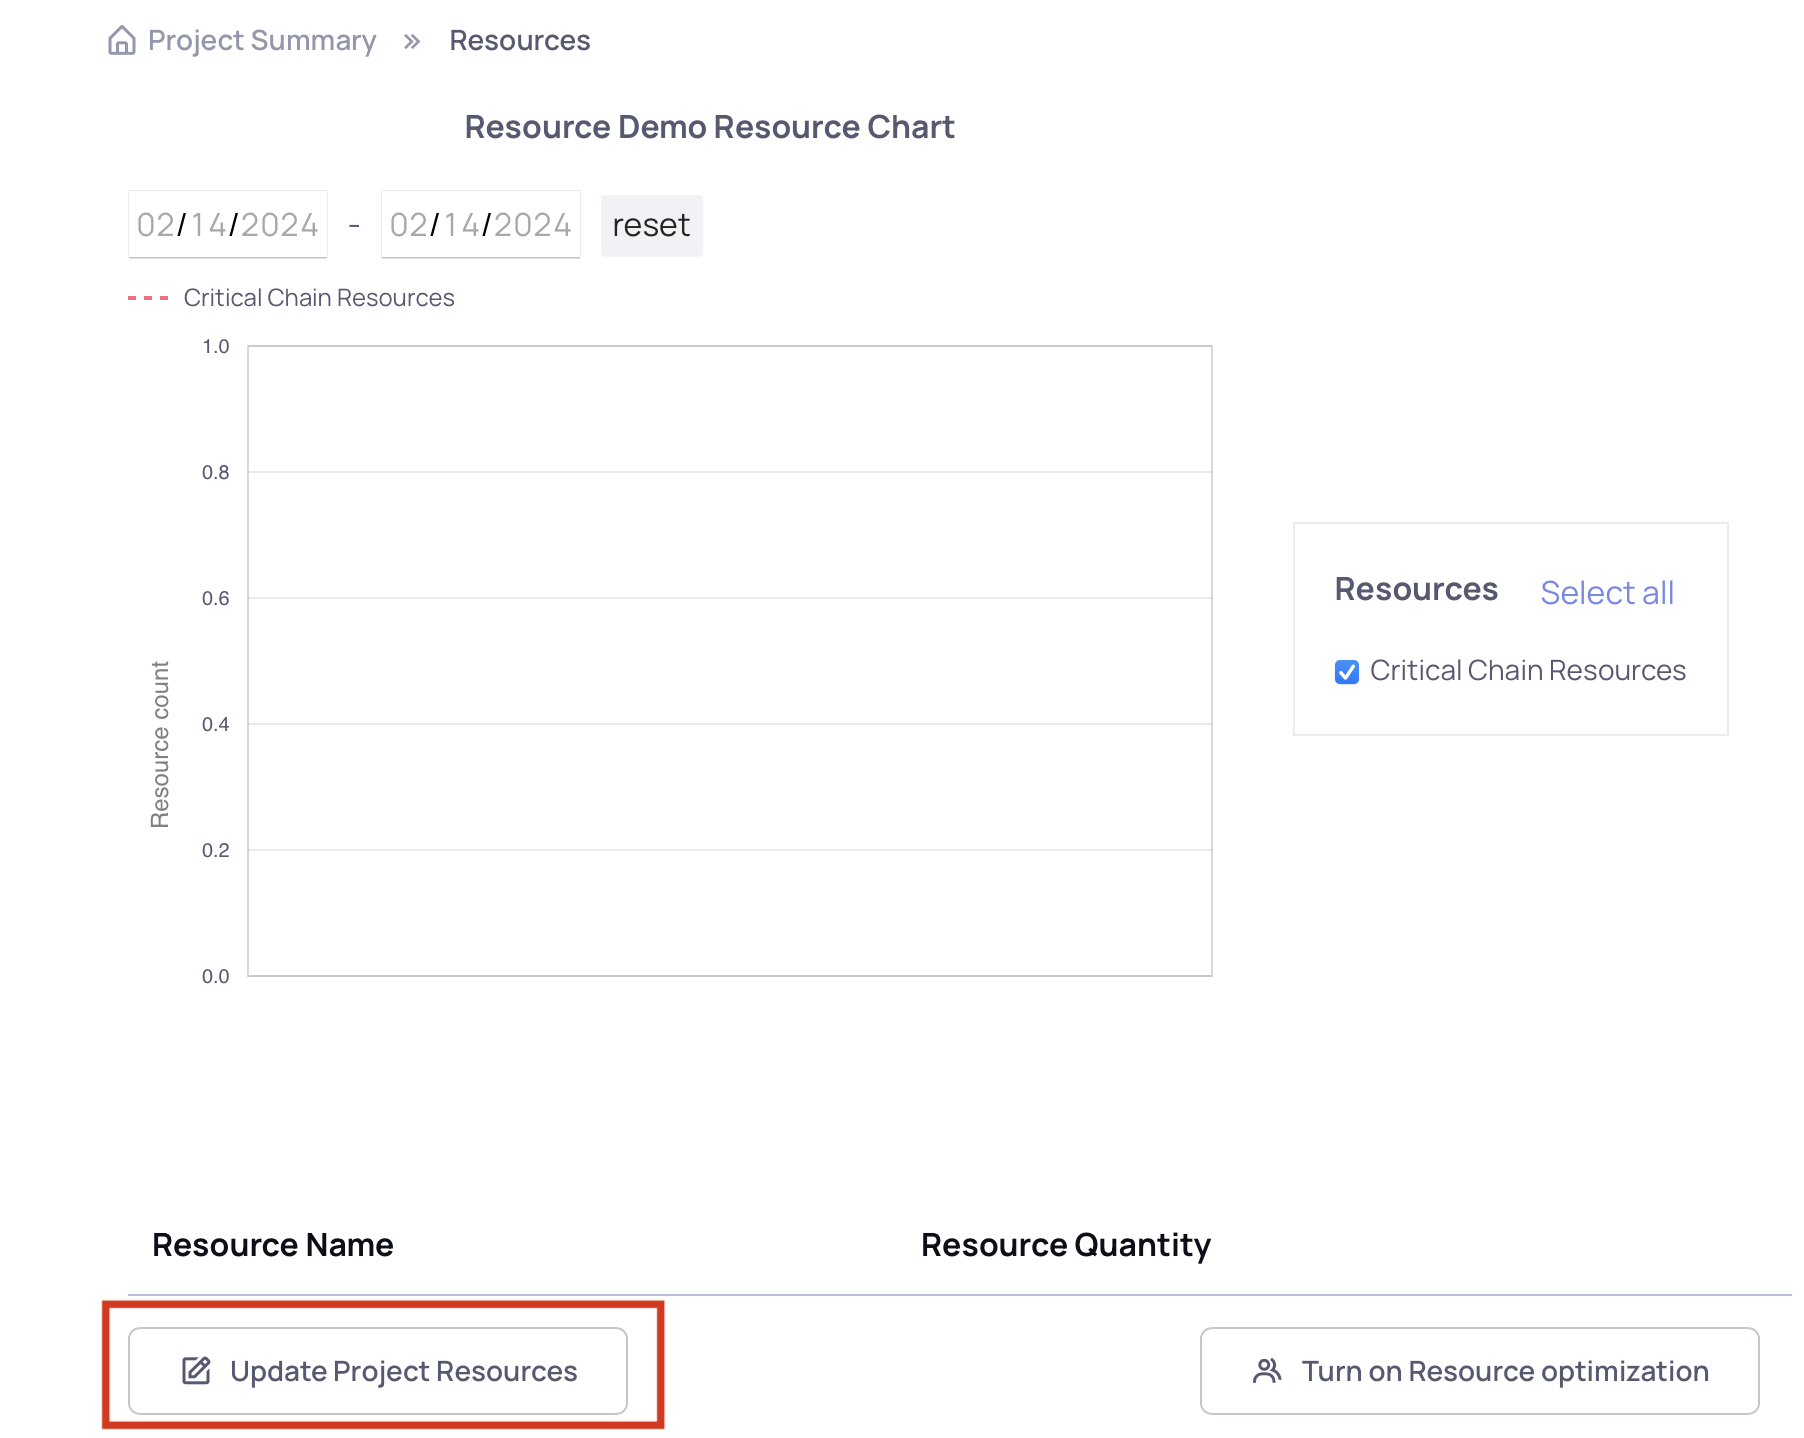The width and height of the screenshot is (1804, 1438).
Task: Click the pencil edit icon in Update button
Action: (x=196, y=1371)
